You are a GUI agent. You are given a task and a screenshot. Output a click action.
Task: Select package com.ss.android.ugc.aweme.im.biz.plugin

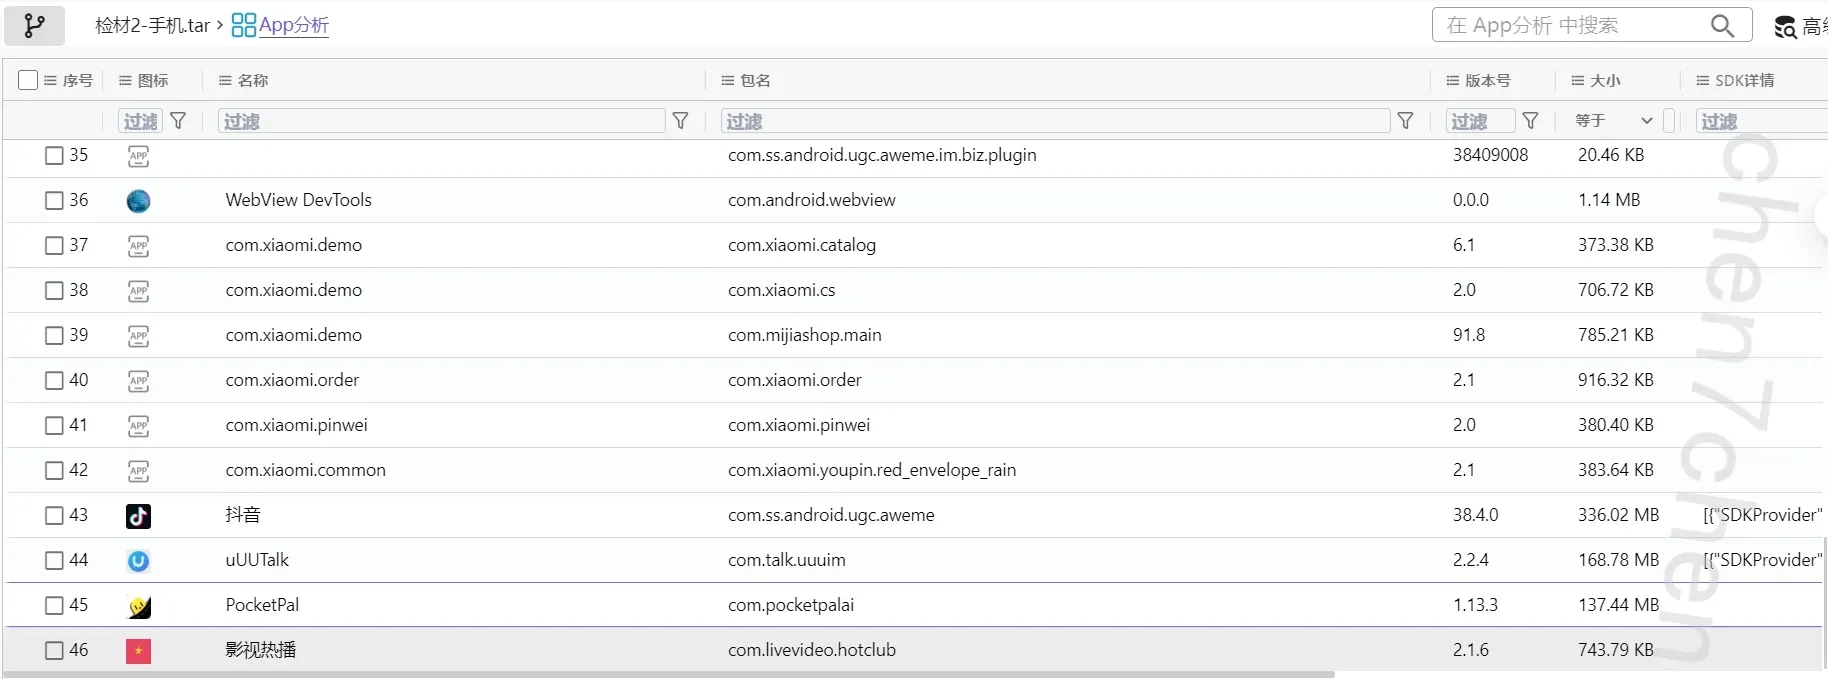(x=882, y=155)
